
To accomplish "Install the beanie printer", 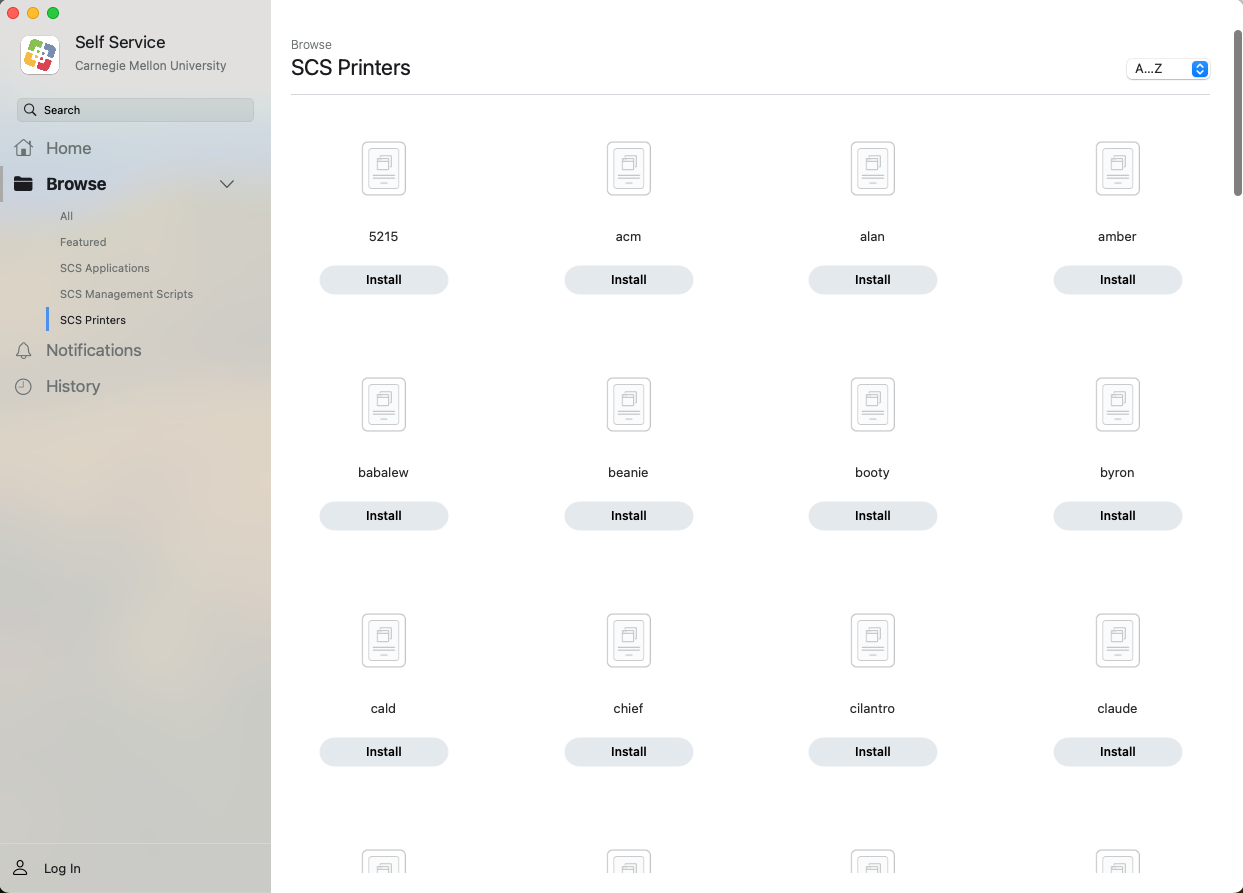I will pyautogui.click(x=629, y=516).
